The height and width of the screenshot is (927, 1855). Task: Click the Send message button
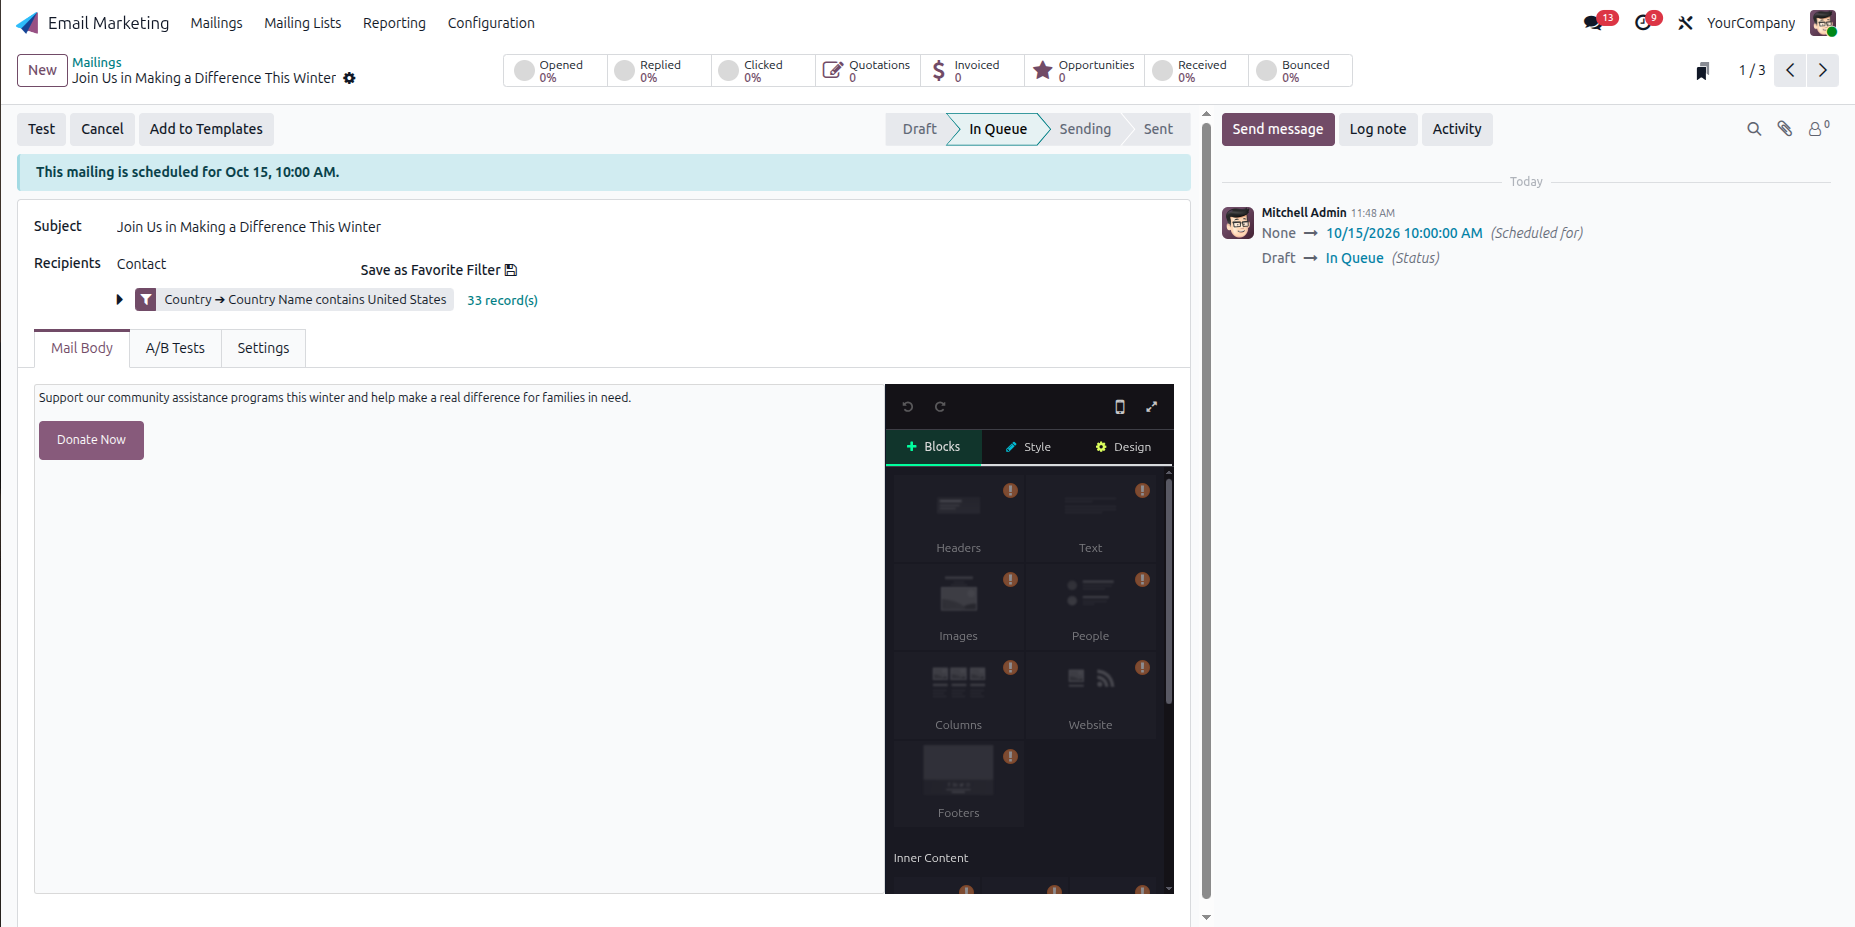coord(1278,129)
